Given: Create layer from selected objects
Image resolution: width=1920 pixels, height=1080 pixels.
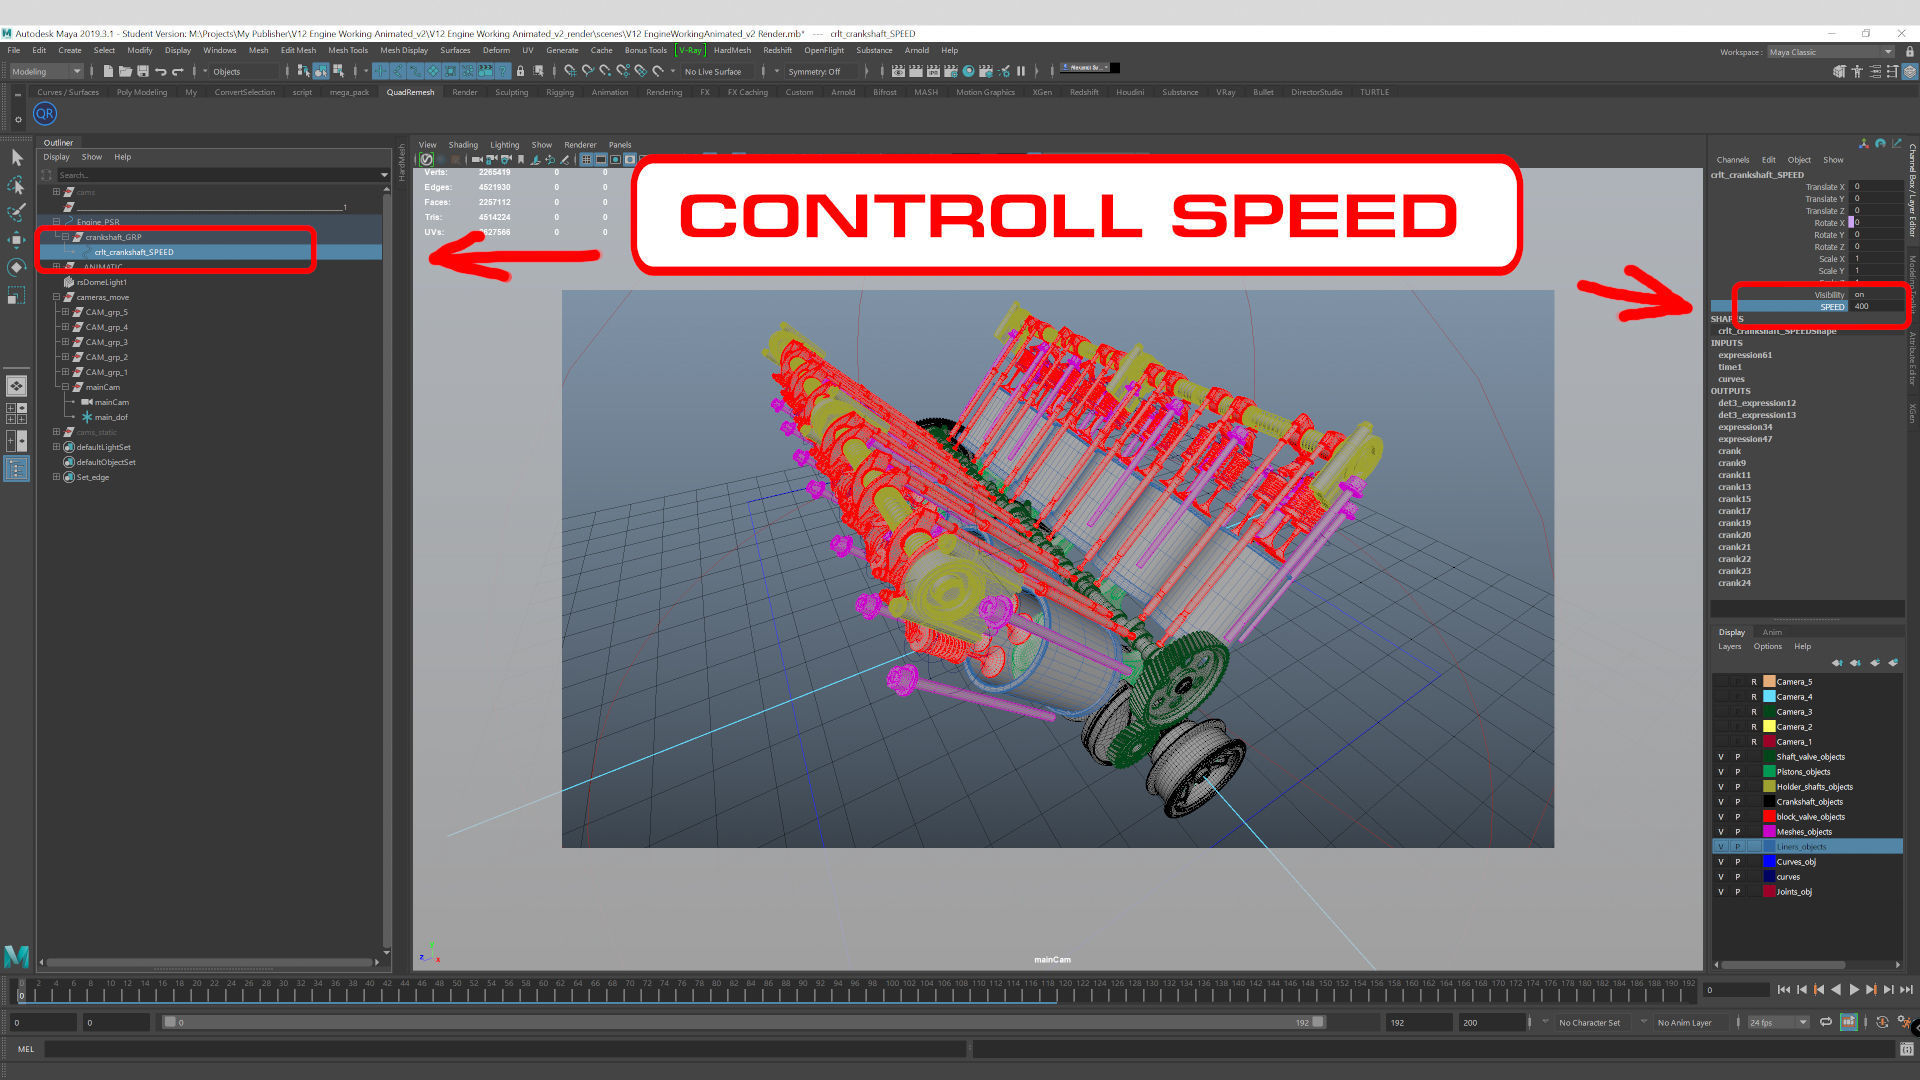Looking at the screenshot, I should point(1893,663).
